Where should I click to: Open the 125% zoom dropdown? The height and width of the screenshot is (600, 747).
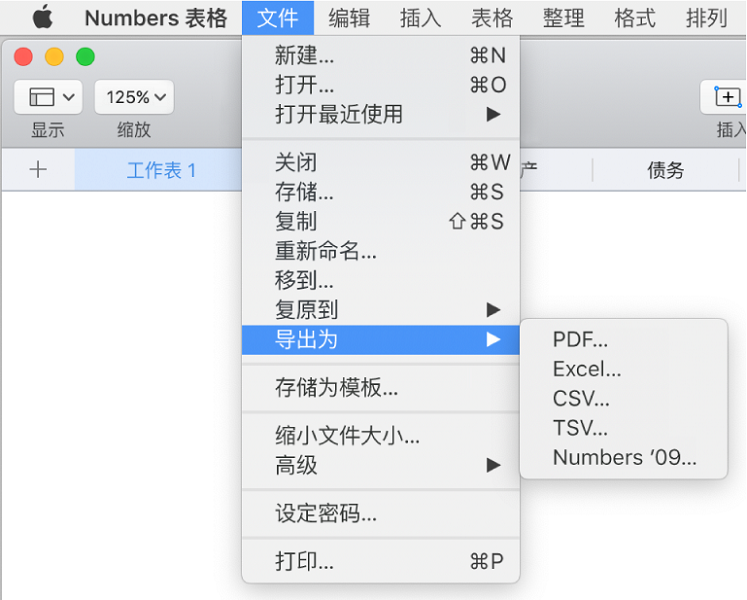click(x=134, y=97)
